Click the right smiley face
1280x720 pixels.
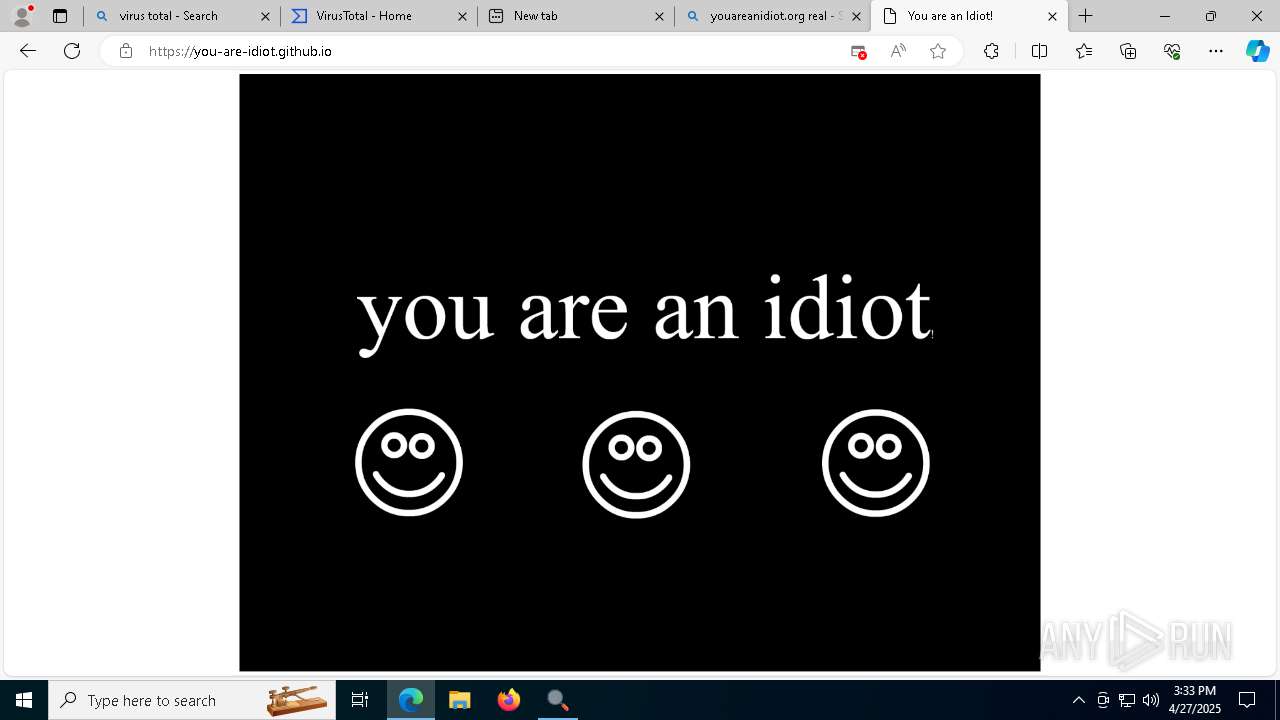876,463
